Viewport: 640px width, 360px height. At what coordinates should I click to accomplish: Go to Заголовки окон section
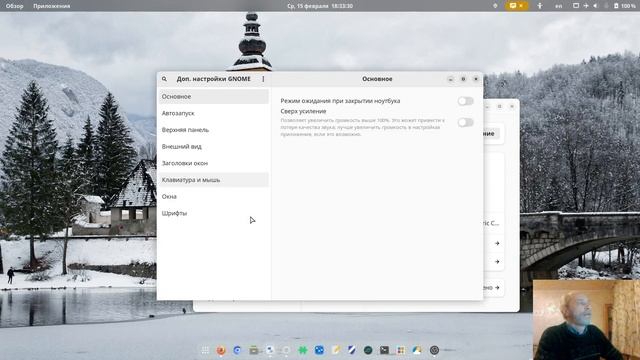point(213,163)
